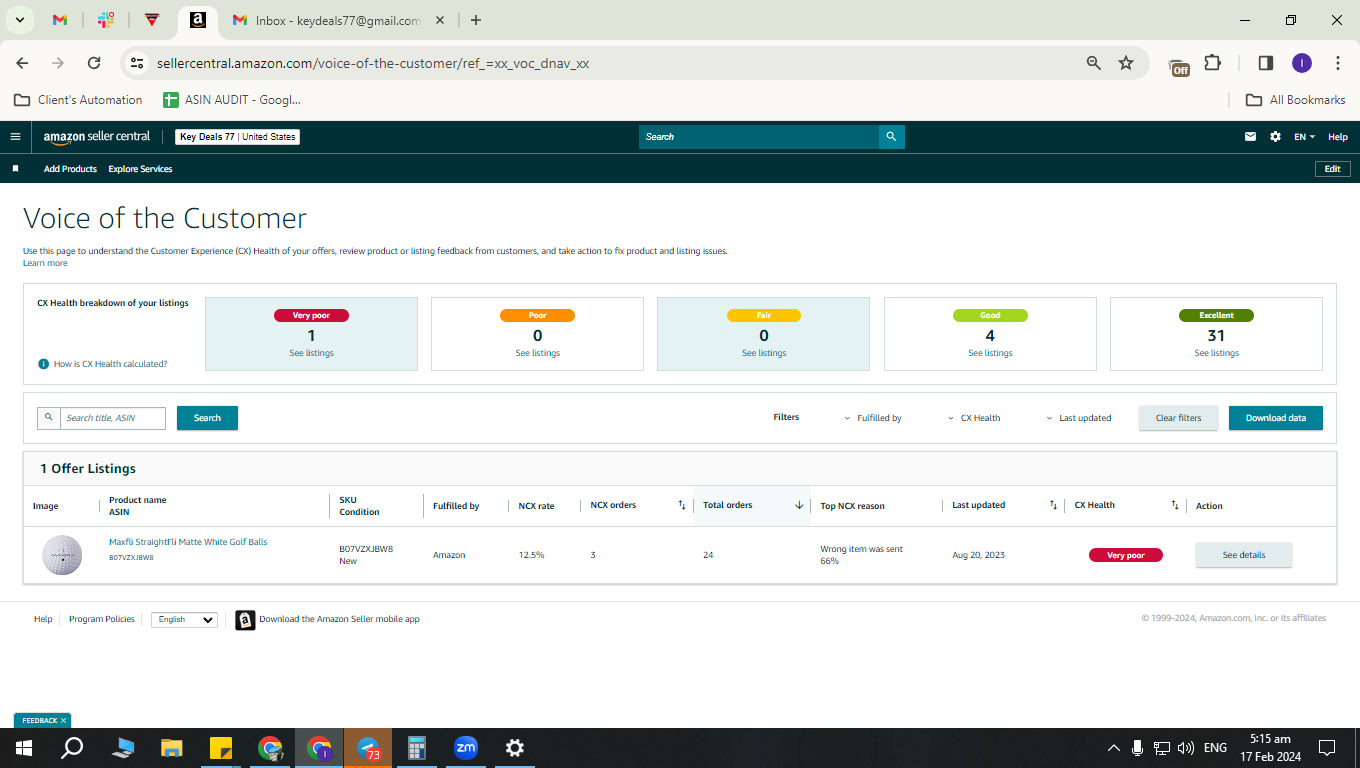Open the Add Products menu item

[70, 169]
